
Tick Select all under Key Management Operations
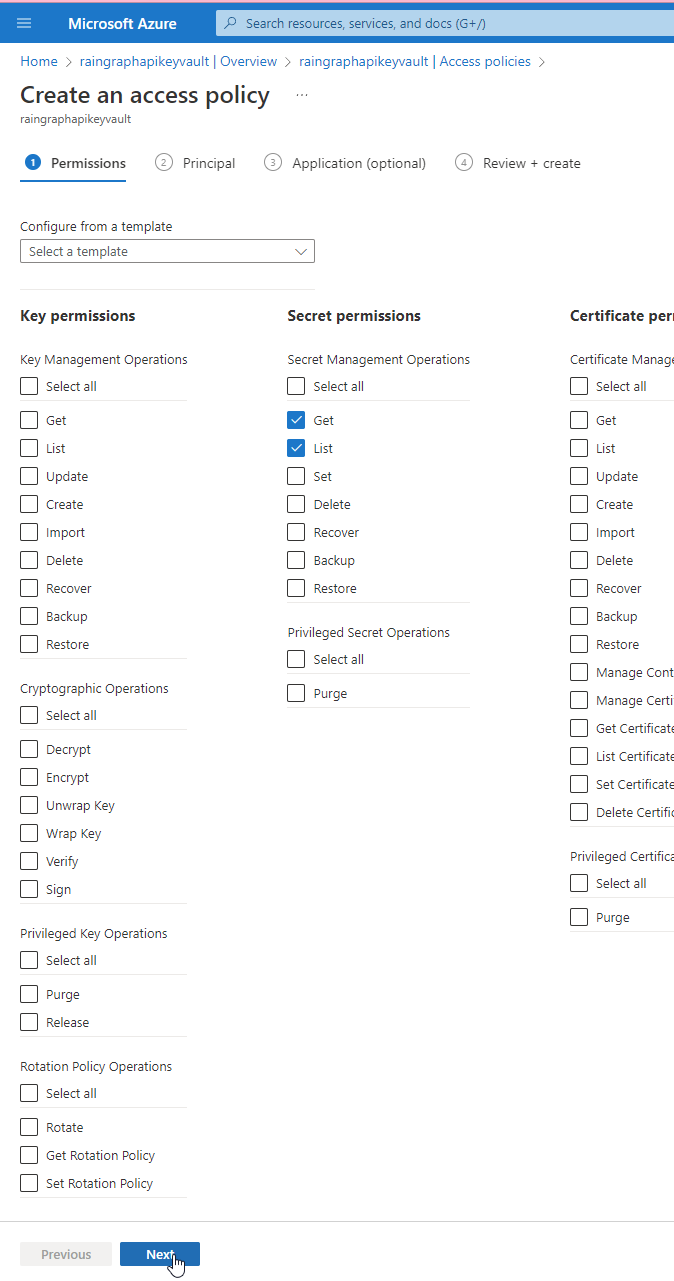pos(29,386)
